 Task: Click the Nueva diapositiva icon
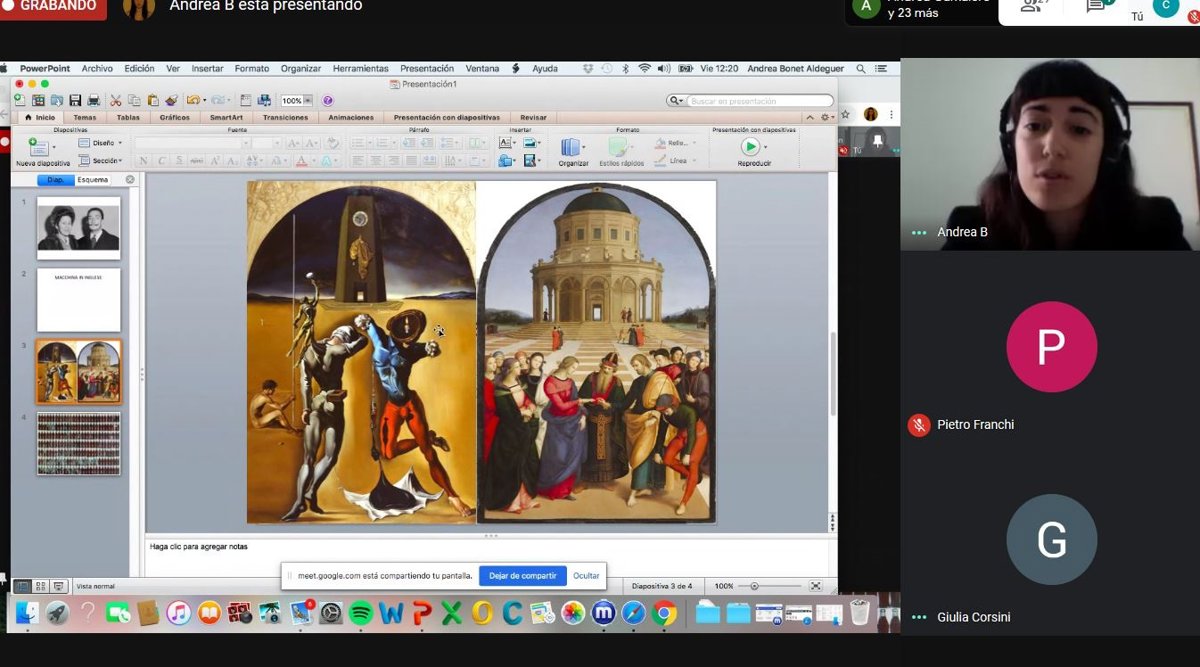(38, 148)
